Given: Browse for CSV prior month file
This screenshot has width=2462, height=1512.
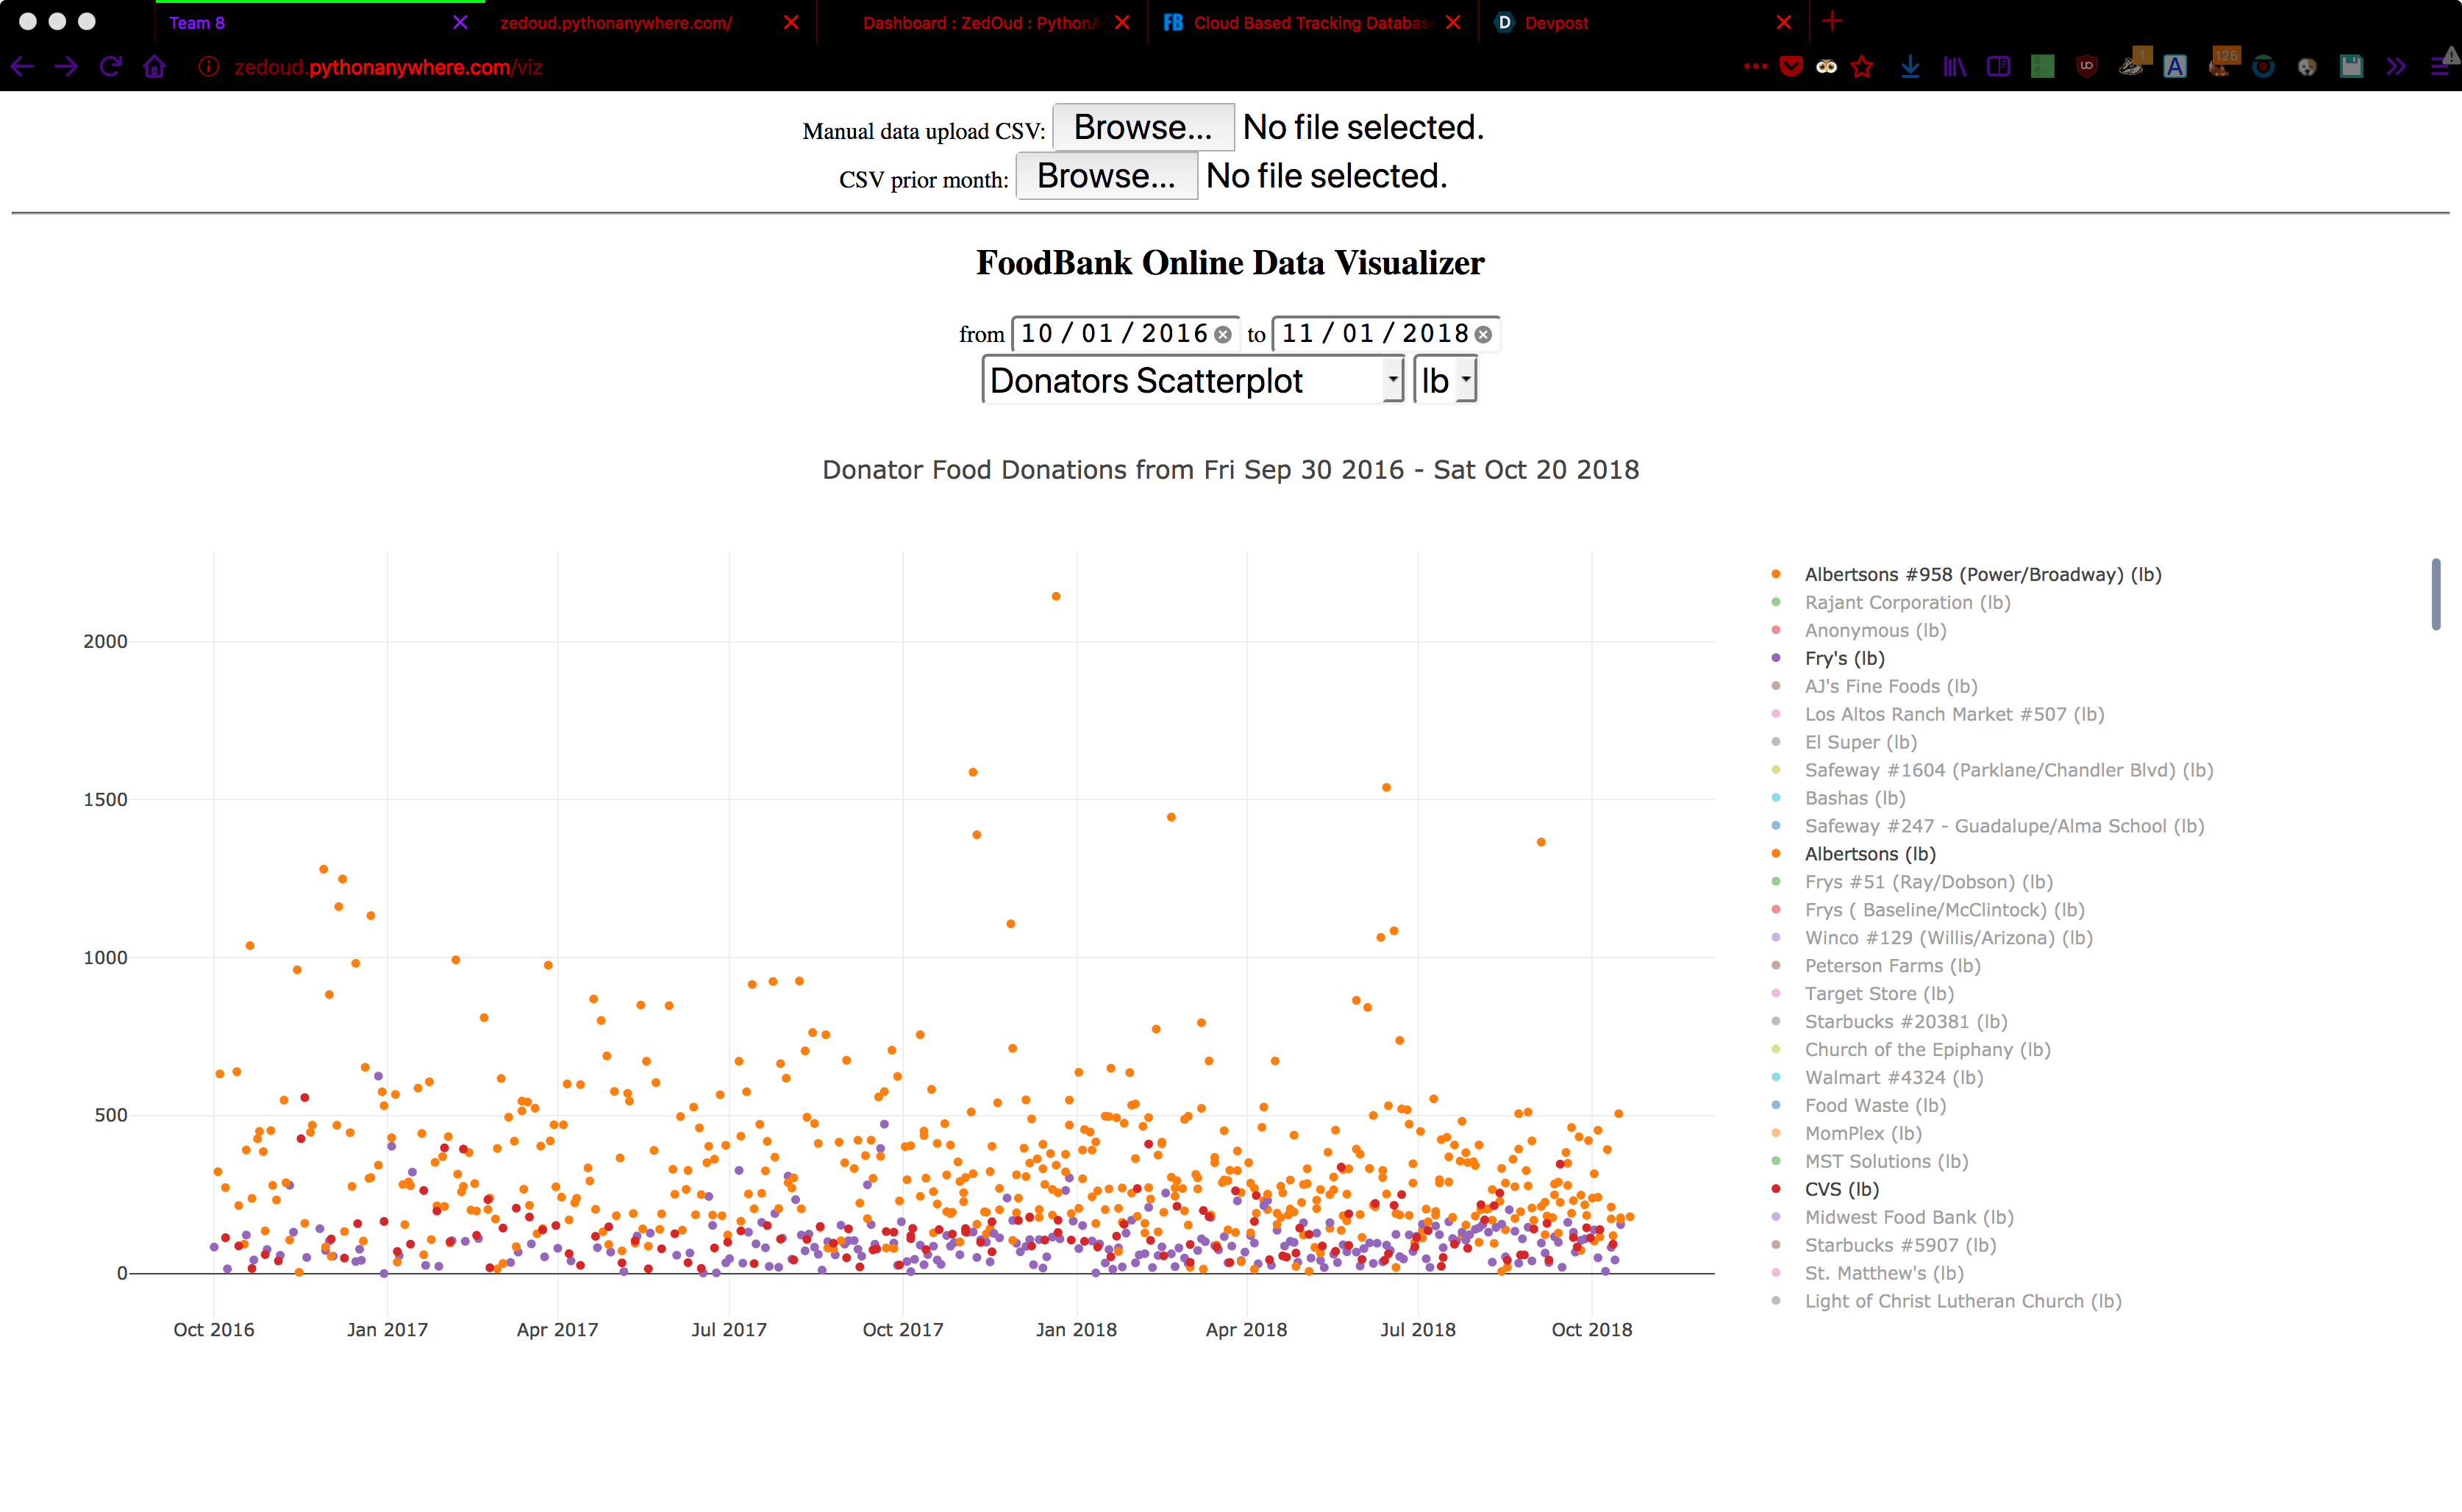Looking at the screenshot, I should (x=1106, y=176).
